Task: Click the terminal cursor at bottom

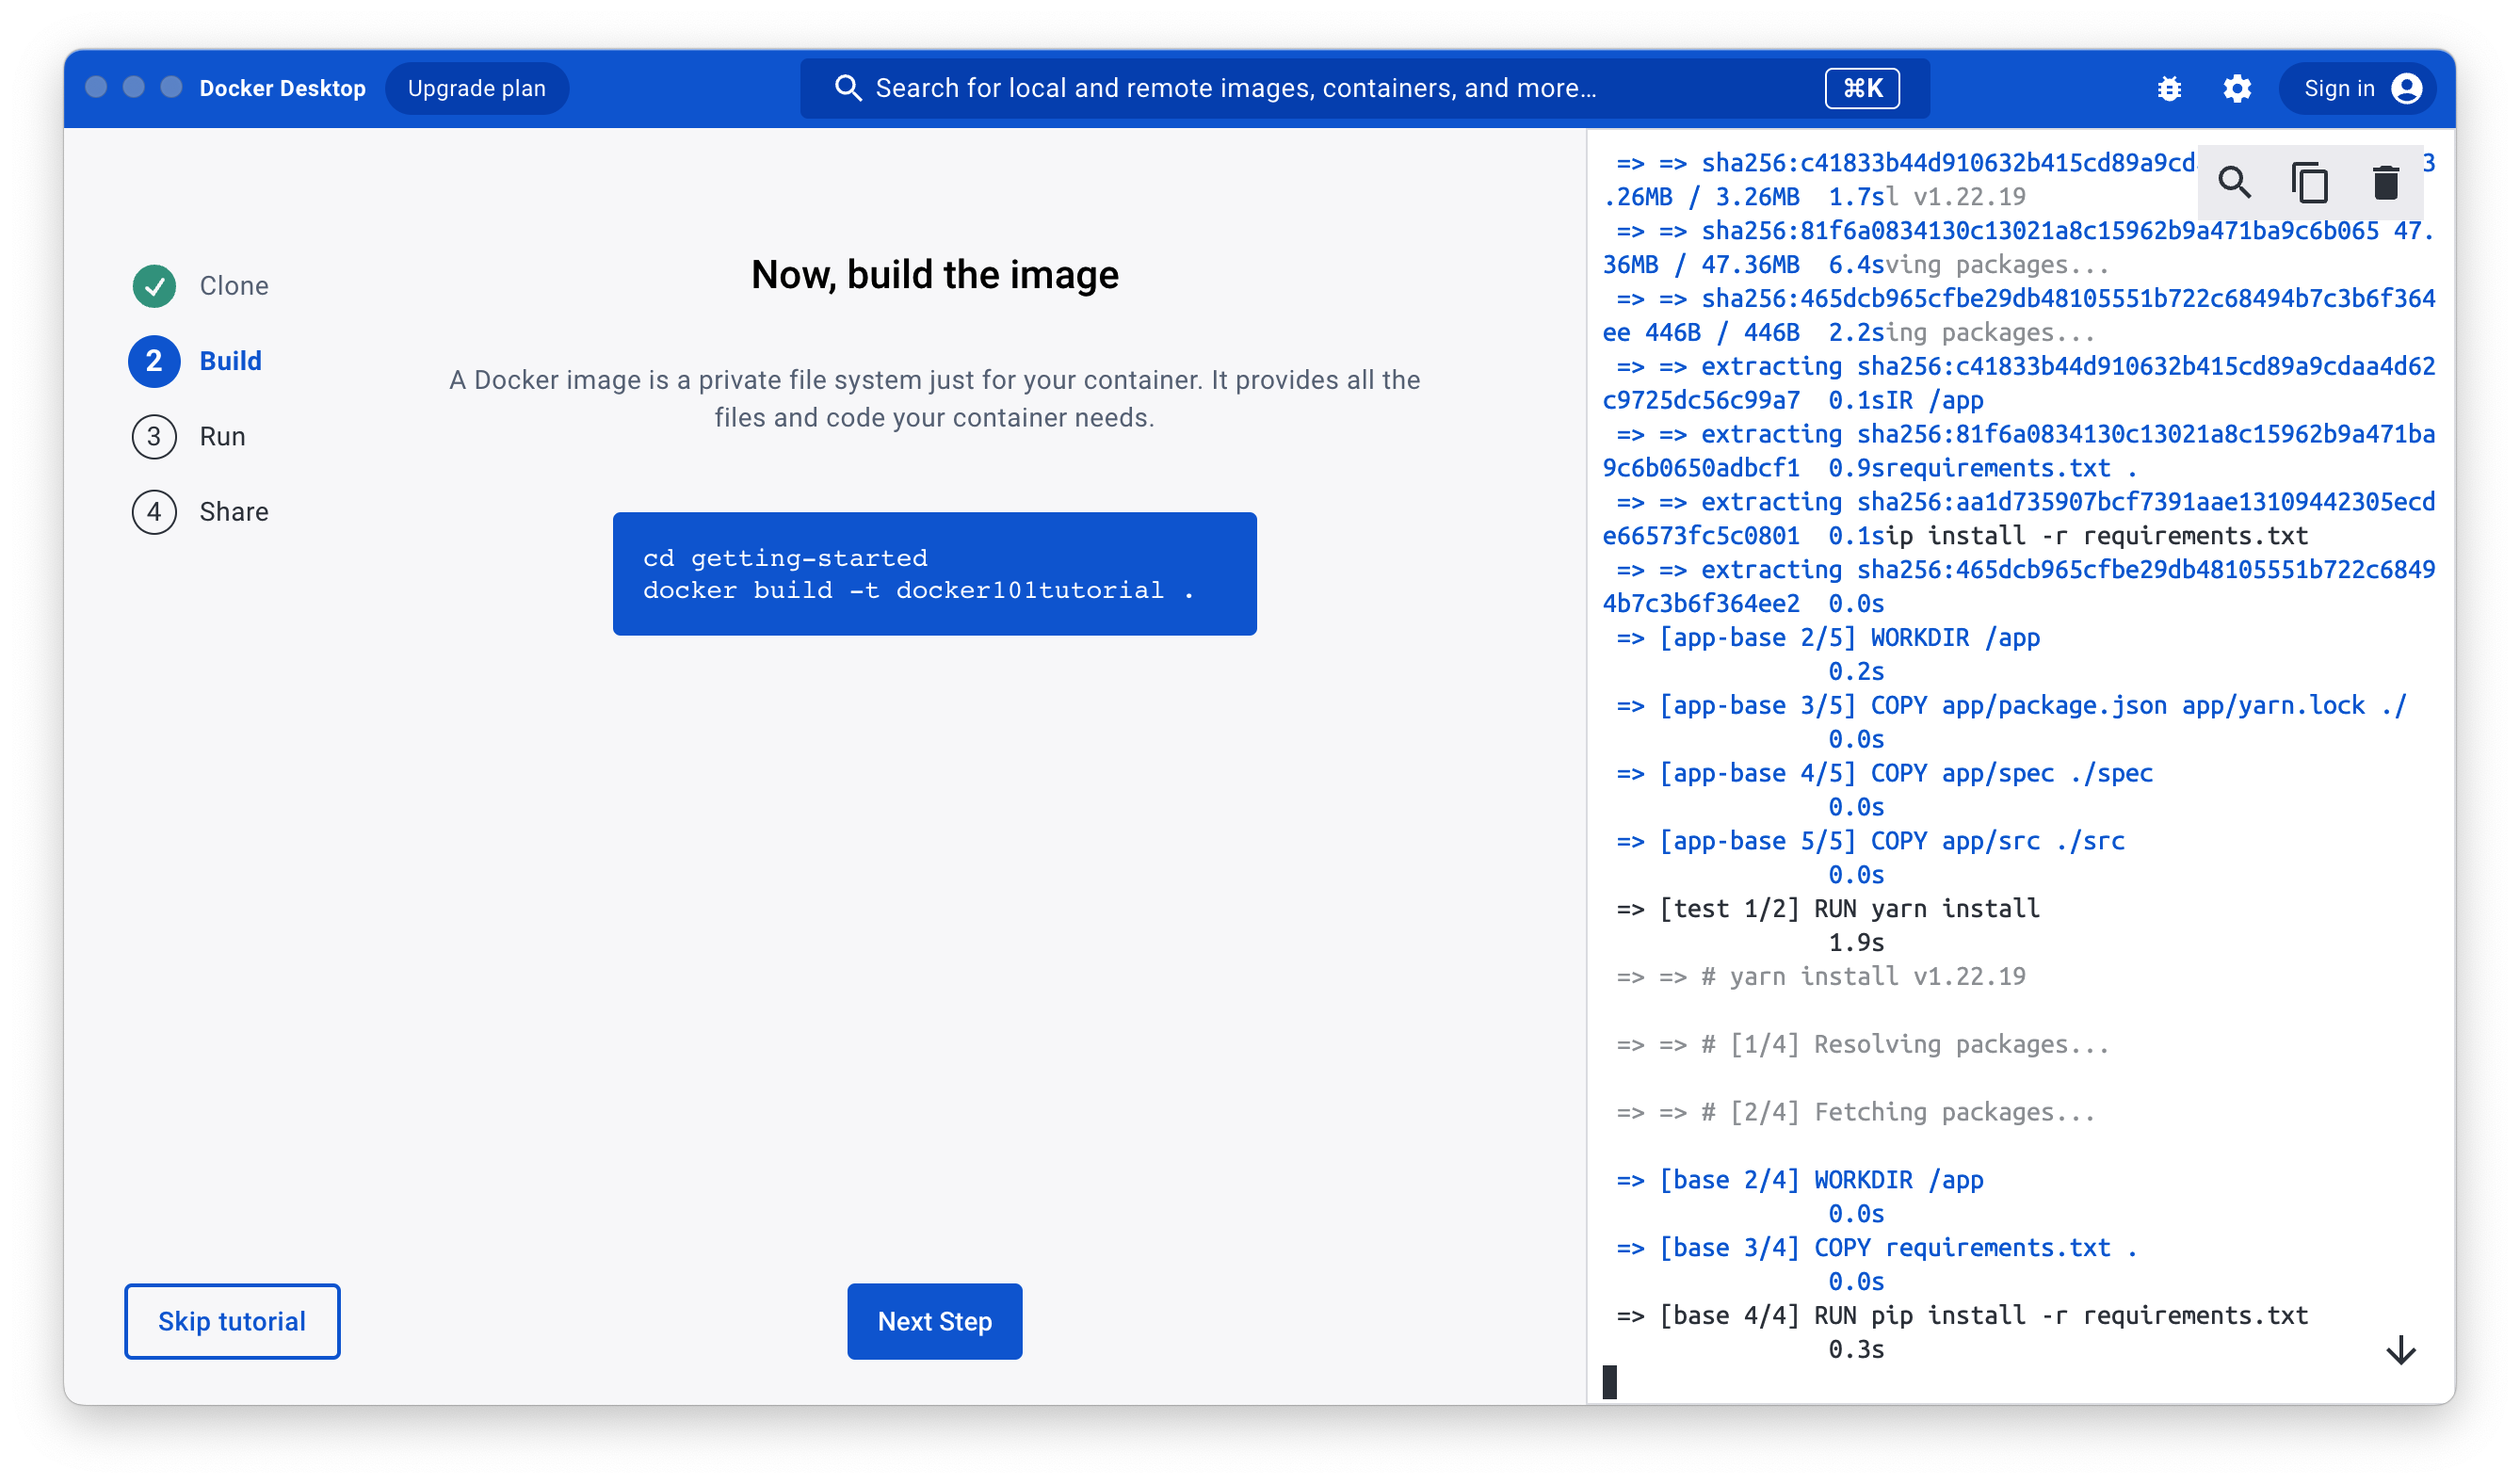Action: coord(1609,1381)
